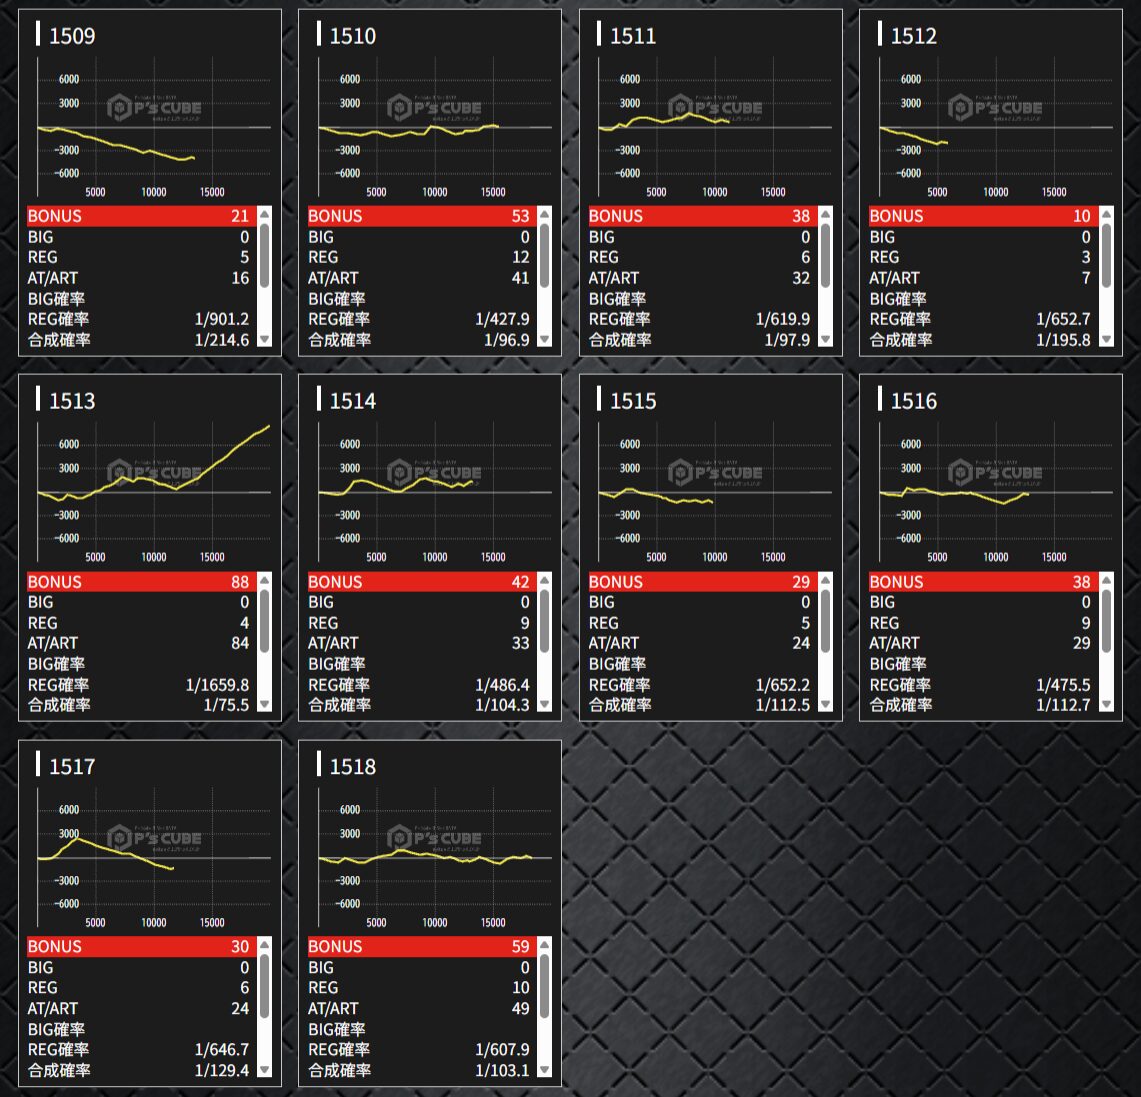The width and height of the screenshot is (1141, 1097).
Task: Select the slump graph of machine 1518
Action: [x=434, y=857]
